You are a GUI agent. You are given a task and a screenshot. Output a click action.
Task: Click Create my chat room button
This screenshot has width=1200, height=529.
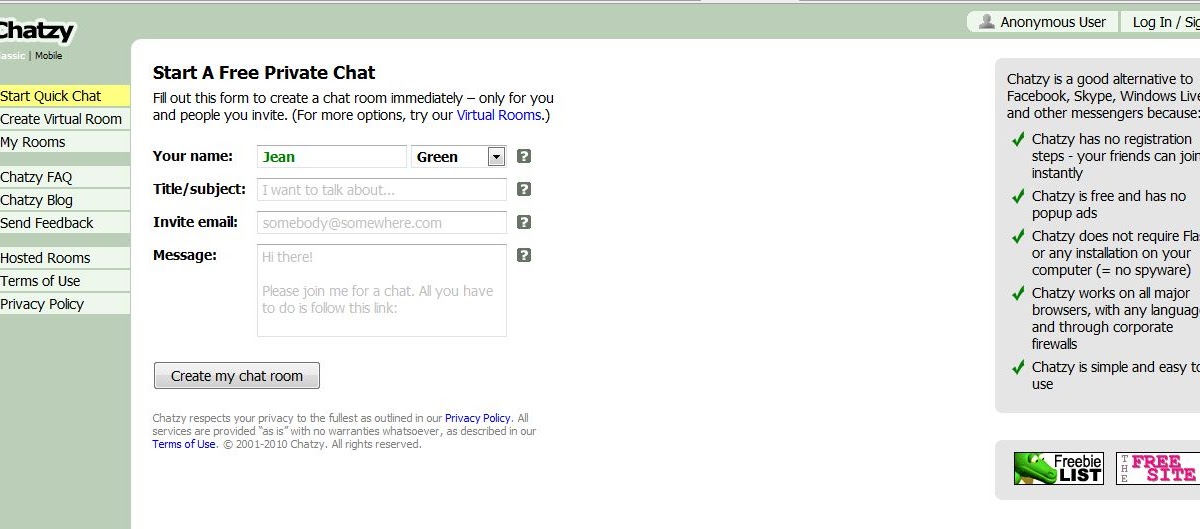[x=237, y=376]
